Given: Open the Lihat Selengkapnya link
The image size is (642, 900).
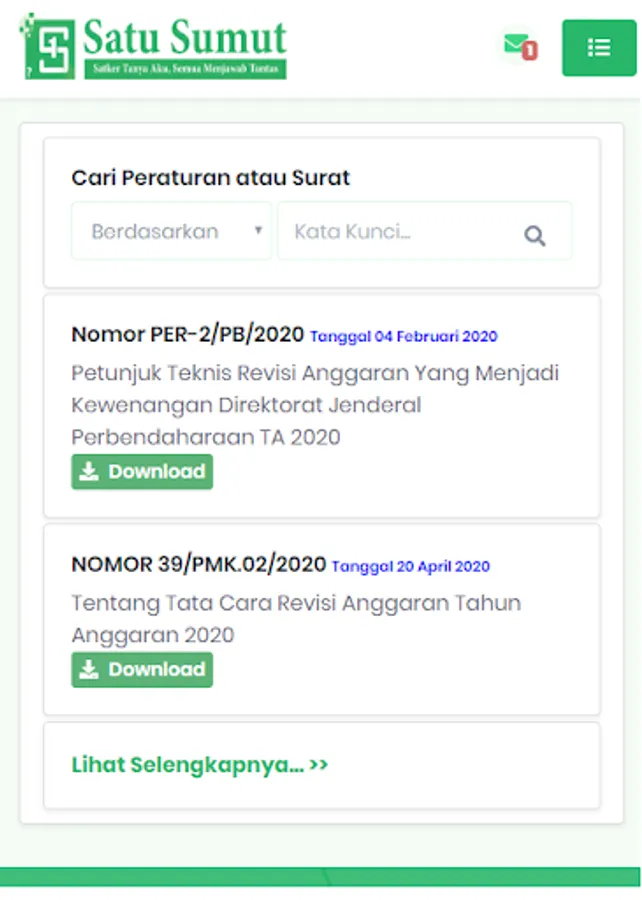Looking at the screenshot, I should [x=200, y=765].
